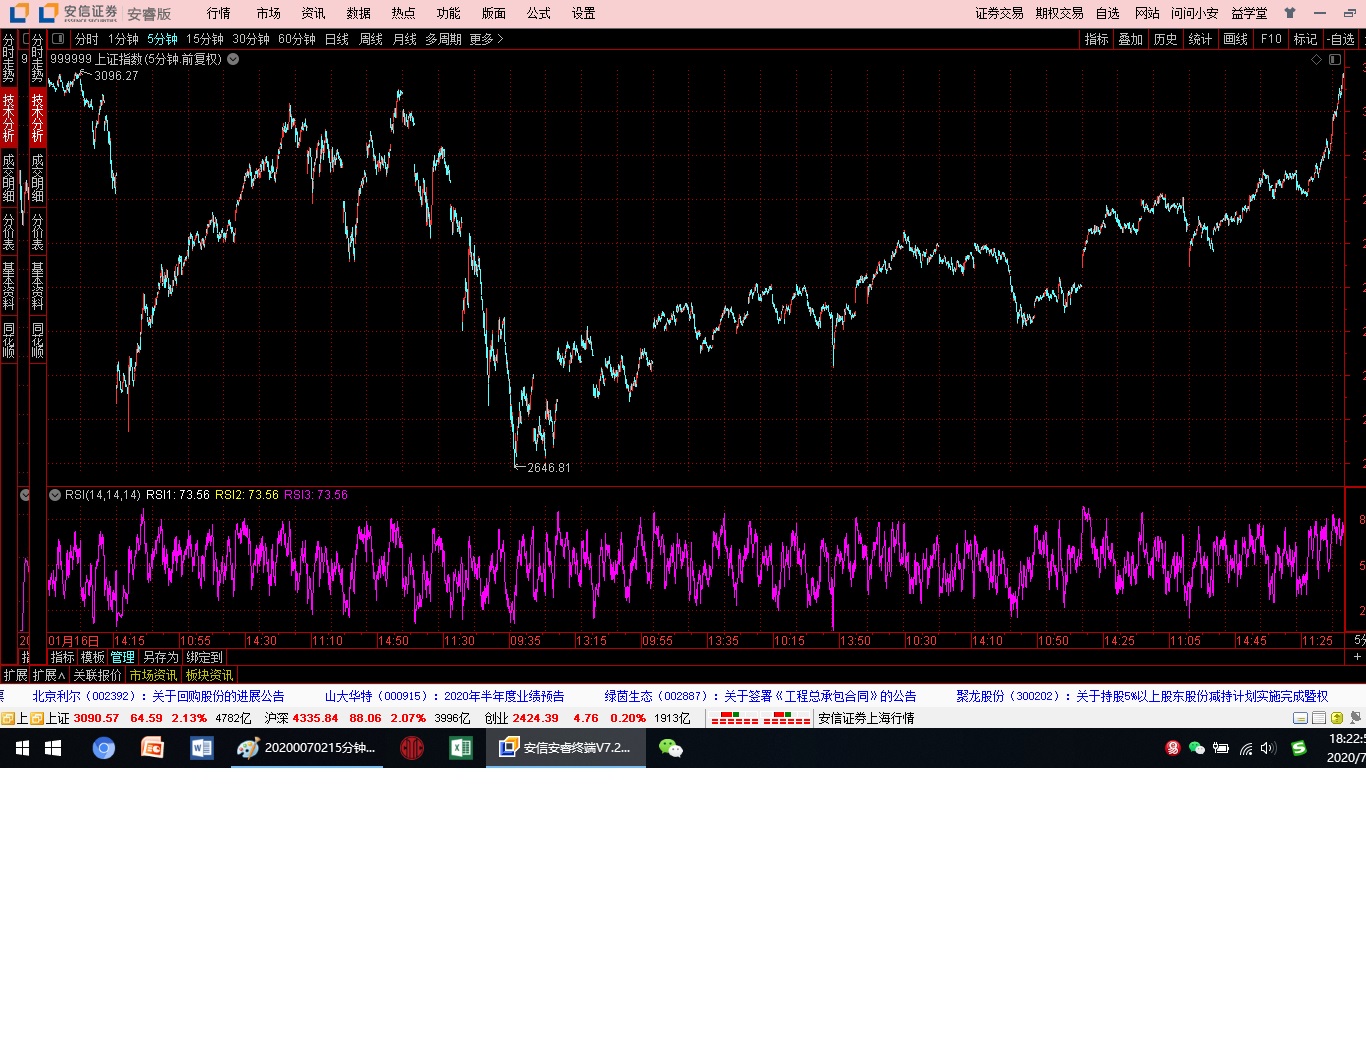
Task: Open the 行情 menu
Action: click(x=219, y=13)
